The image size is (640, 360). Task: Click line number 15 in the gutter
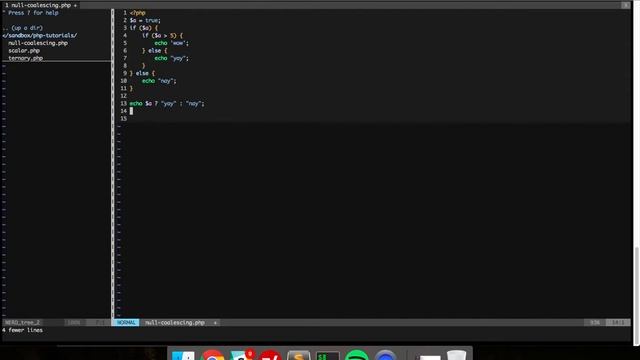pyautogui.click(x=123, y=119)
